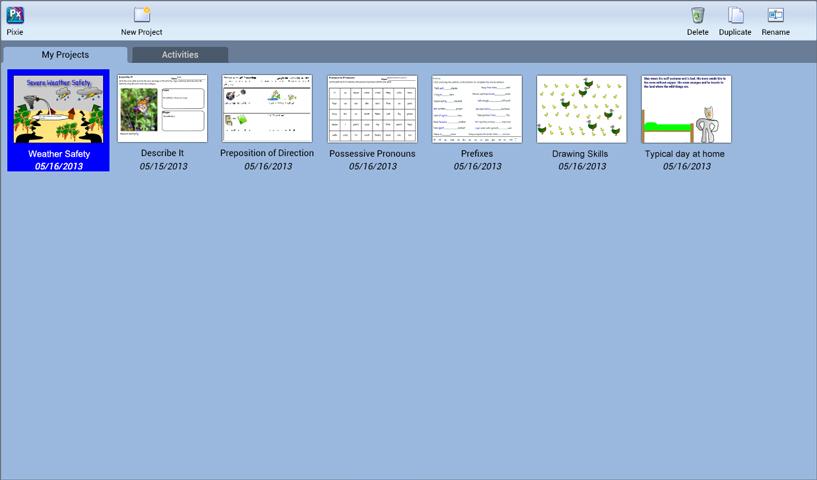Choose the Drawing Skills project thumbnail

581,109
